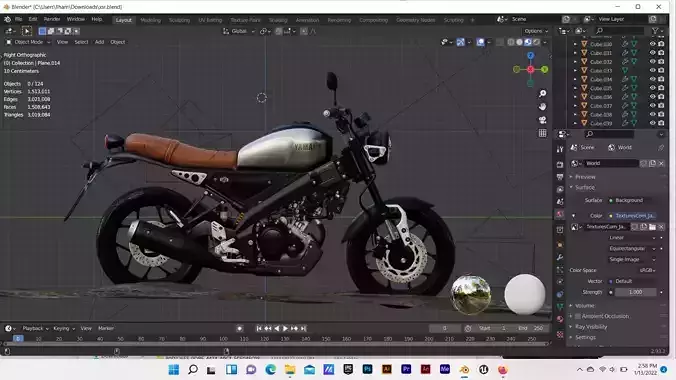
Task: Click the Options button in viewport header
Action: pos(536,31)
